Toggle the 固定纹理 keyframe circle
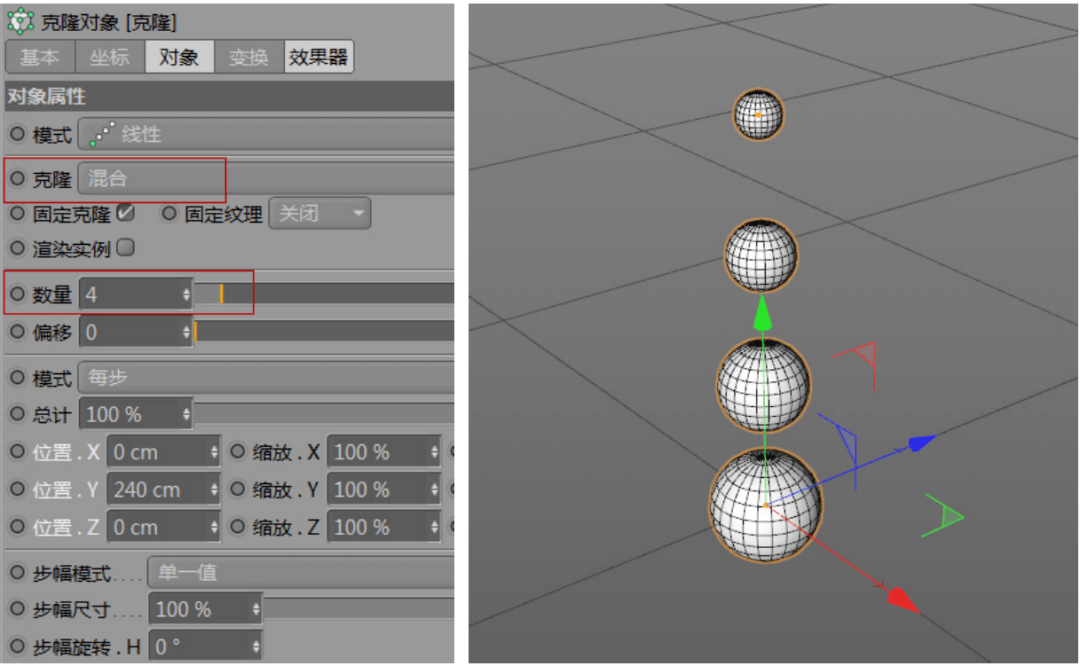1080x666 pixels. (169, 214)
